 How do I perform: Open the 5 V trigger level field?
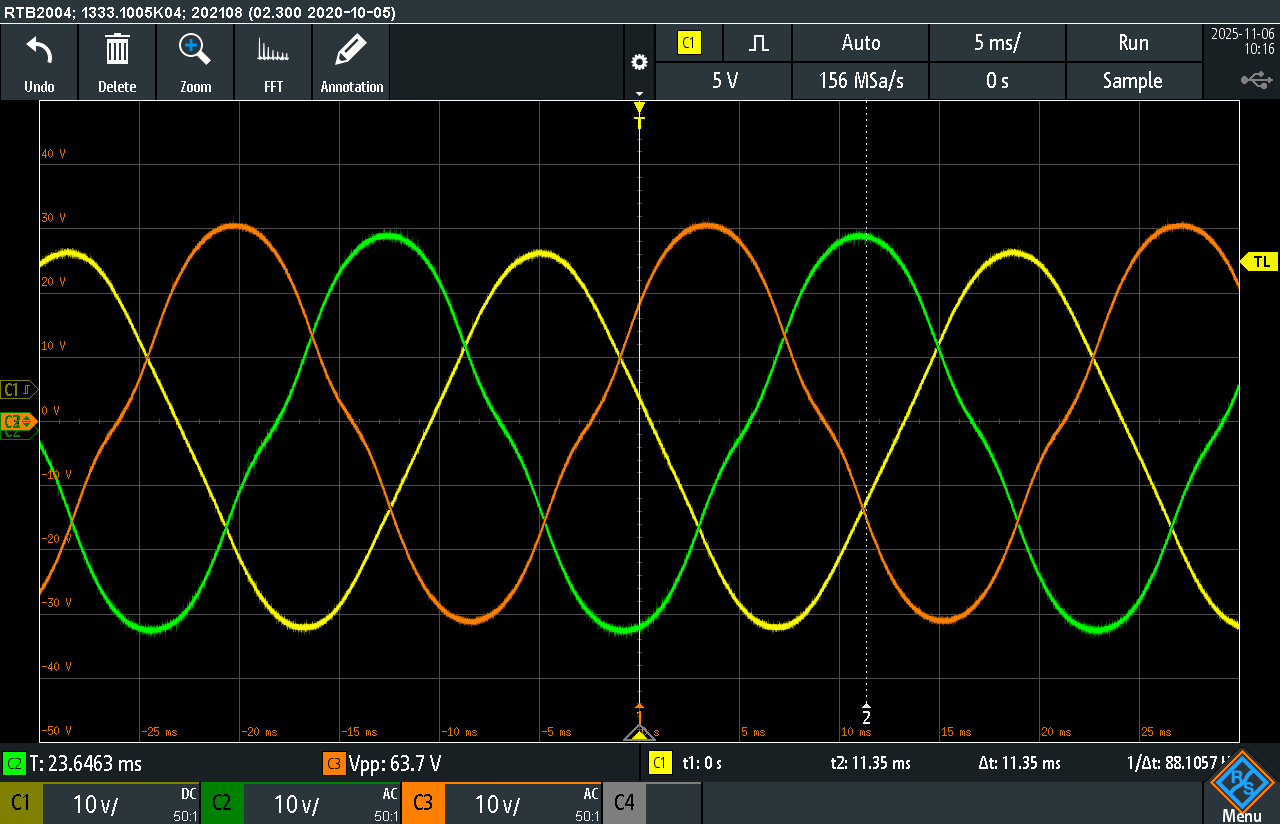click(724, 81)
